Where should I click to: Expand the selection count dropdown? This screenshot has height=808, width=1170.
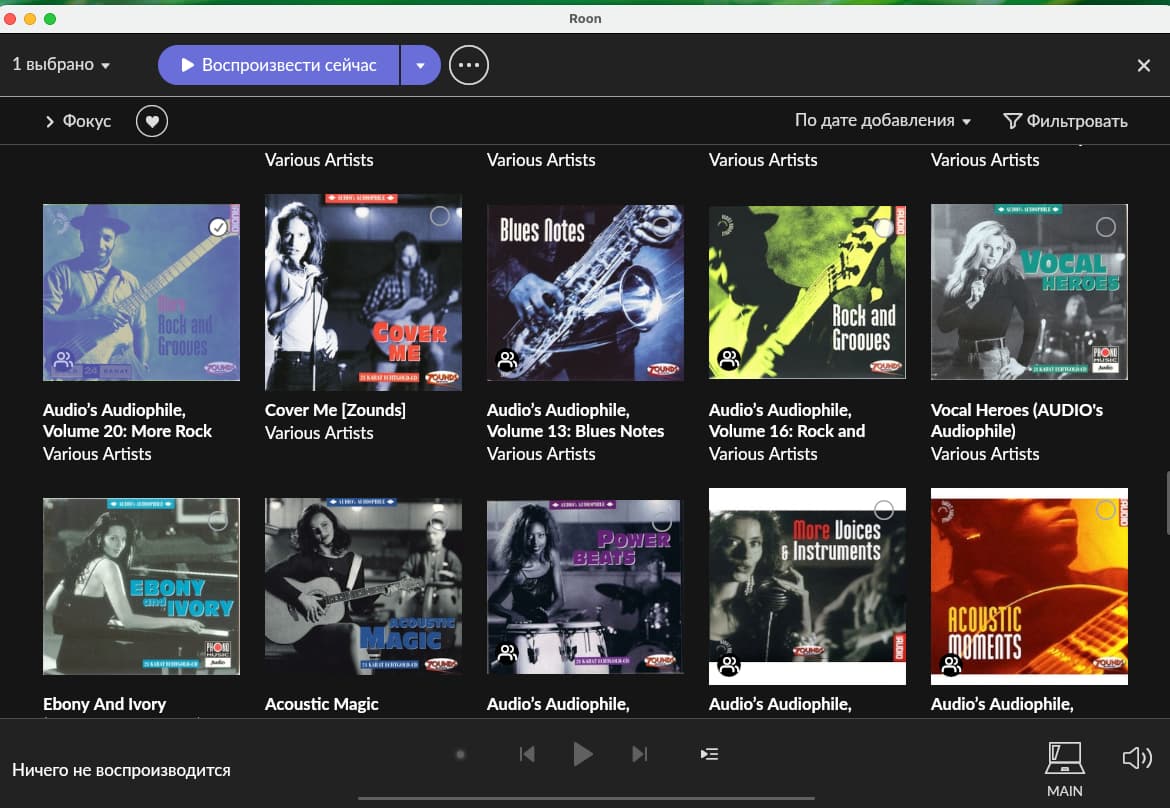tap(61, 65)
